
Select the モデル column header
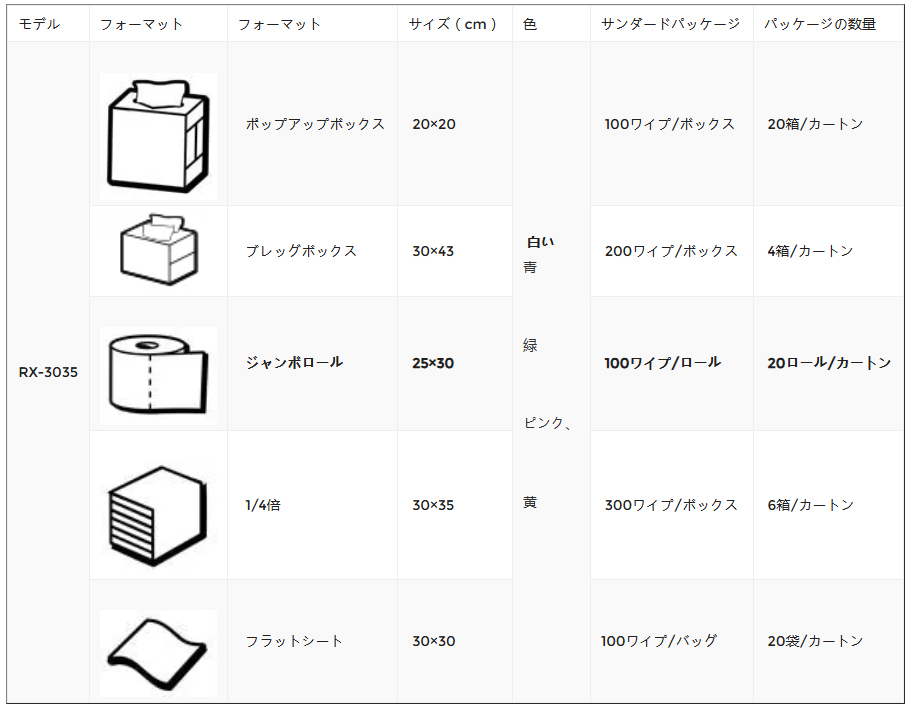pos(39,24)
